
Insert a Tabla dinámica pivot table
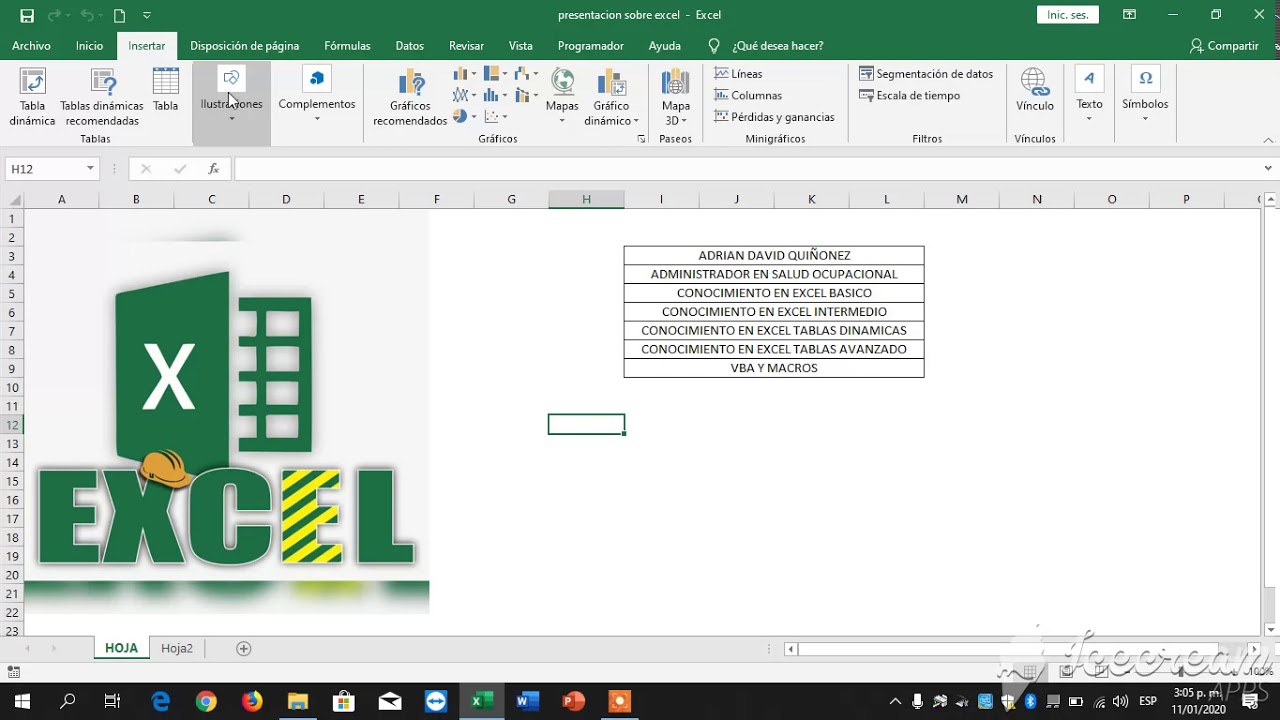tap(32, 97)
